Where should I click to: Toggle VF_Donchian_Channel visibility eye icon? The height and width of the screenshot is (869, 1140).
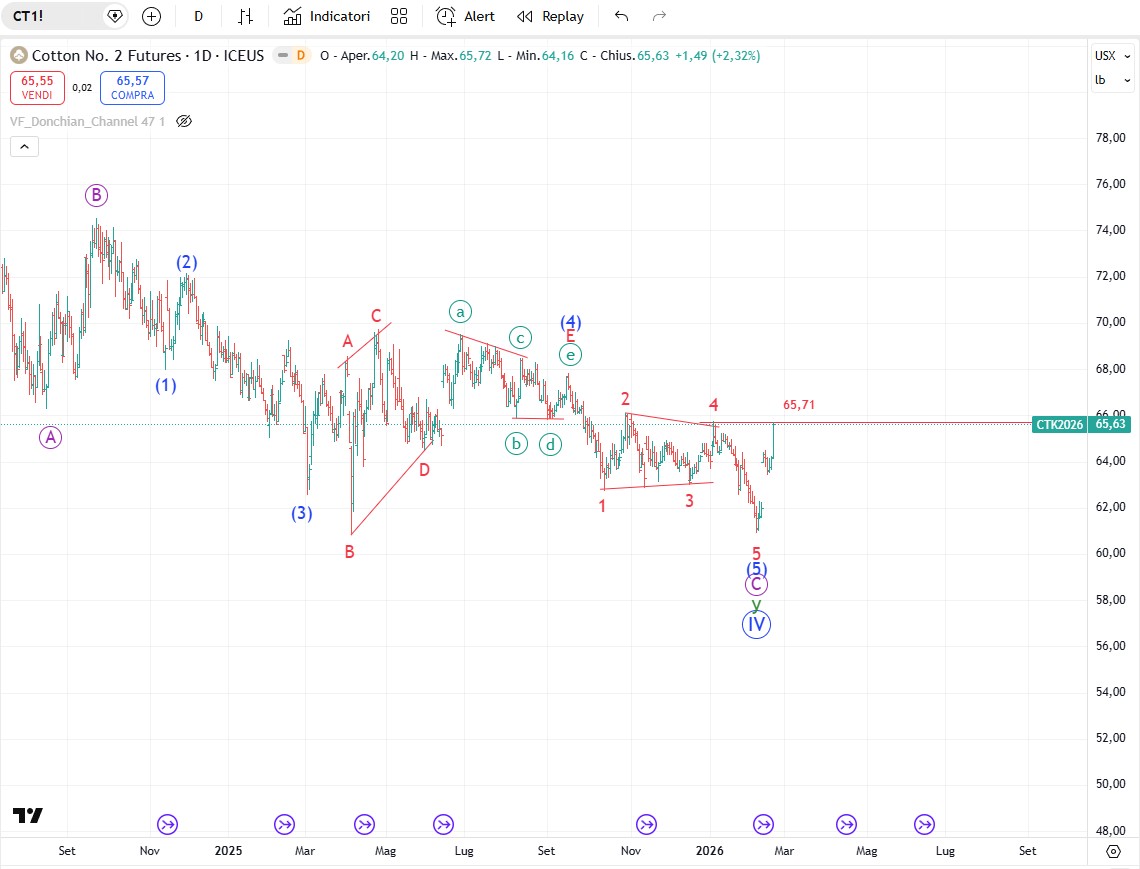[183, 121]
